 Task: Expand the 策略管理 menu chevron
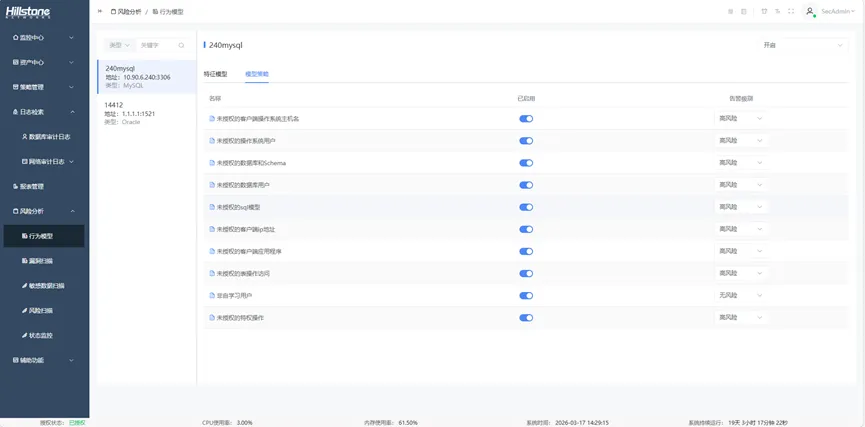tap(71, 87)
